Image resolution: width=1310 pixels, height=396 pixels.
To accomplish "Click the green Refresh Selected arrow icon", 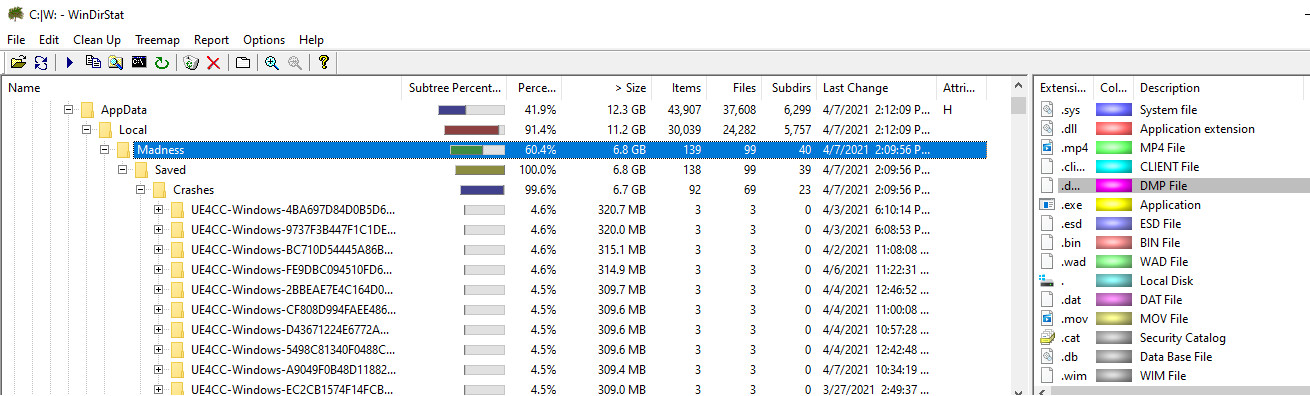I will [162, 63].
